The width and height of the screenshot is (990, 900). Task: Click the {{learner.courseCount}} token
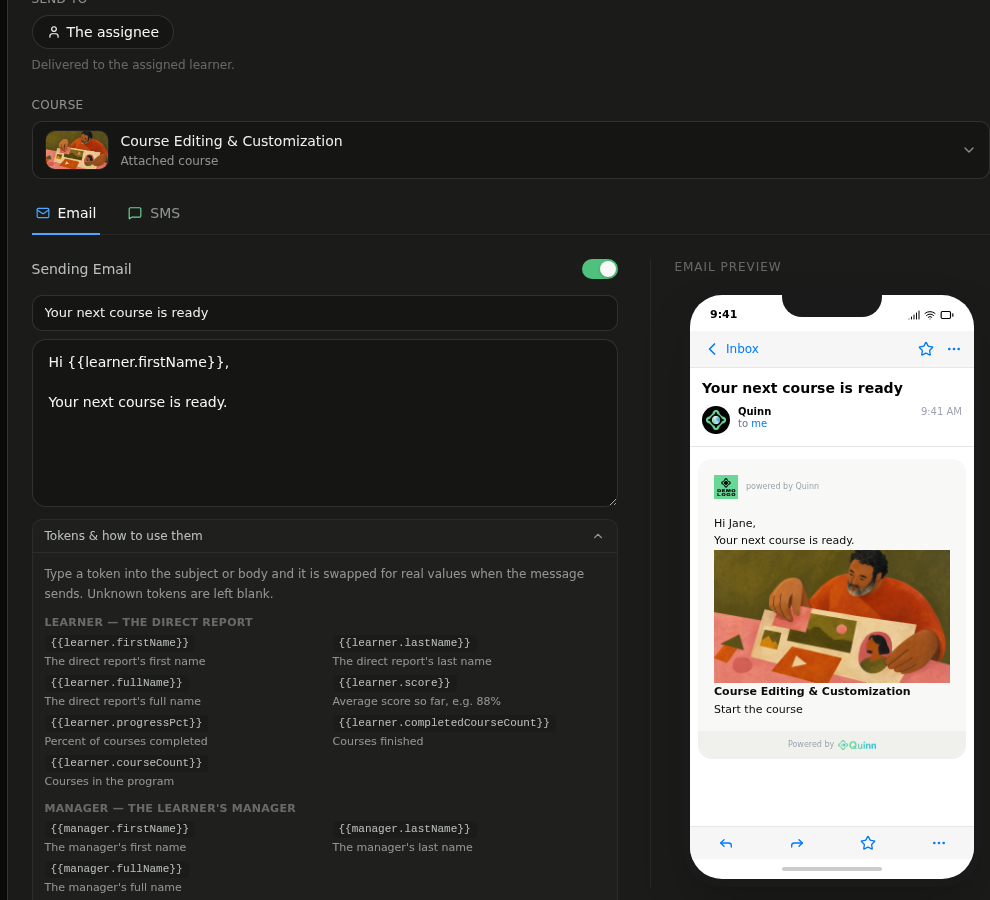(126, 763)
